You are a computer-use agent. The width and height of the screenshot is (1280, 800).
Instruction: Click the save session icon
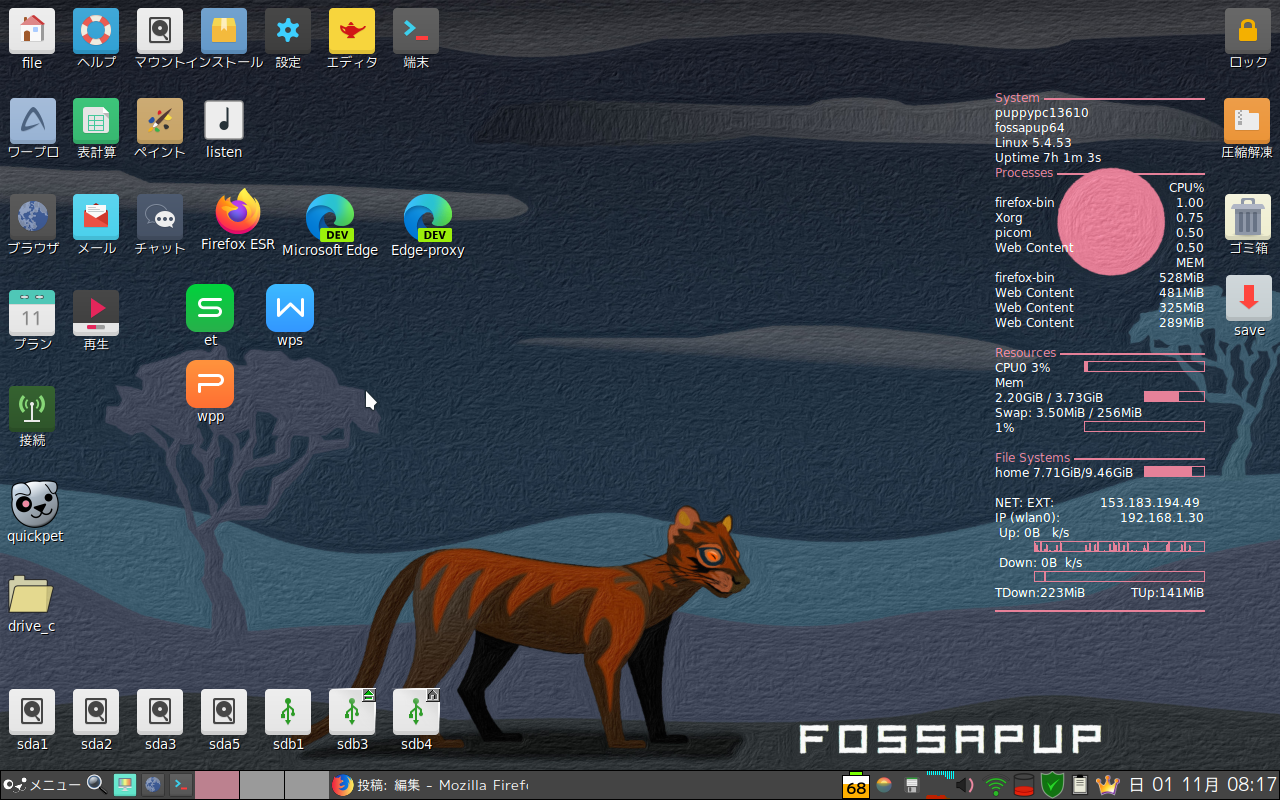click(1248, 297)
